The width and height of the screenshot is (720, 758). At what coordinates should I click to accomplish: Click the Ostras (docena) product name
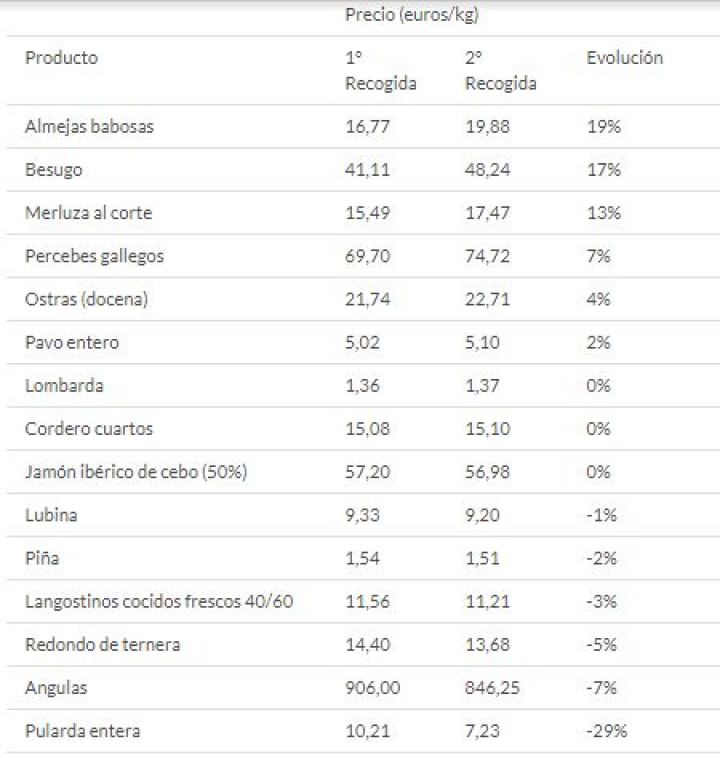point(86,299)
